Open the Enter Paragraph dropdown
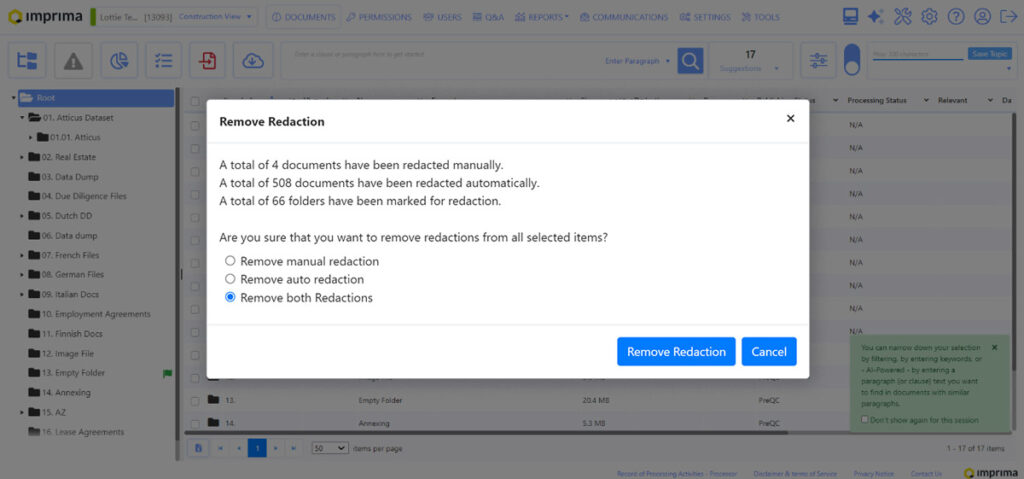Viewport: 1024px width, 479px height. (x=638, y=61)
